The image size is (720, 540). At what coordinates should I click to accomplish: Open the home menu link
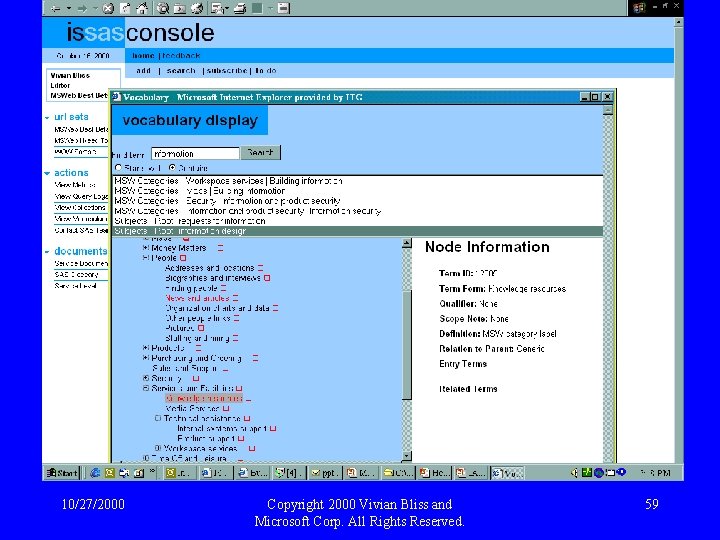pyautogui.click(x=143, y=56)
